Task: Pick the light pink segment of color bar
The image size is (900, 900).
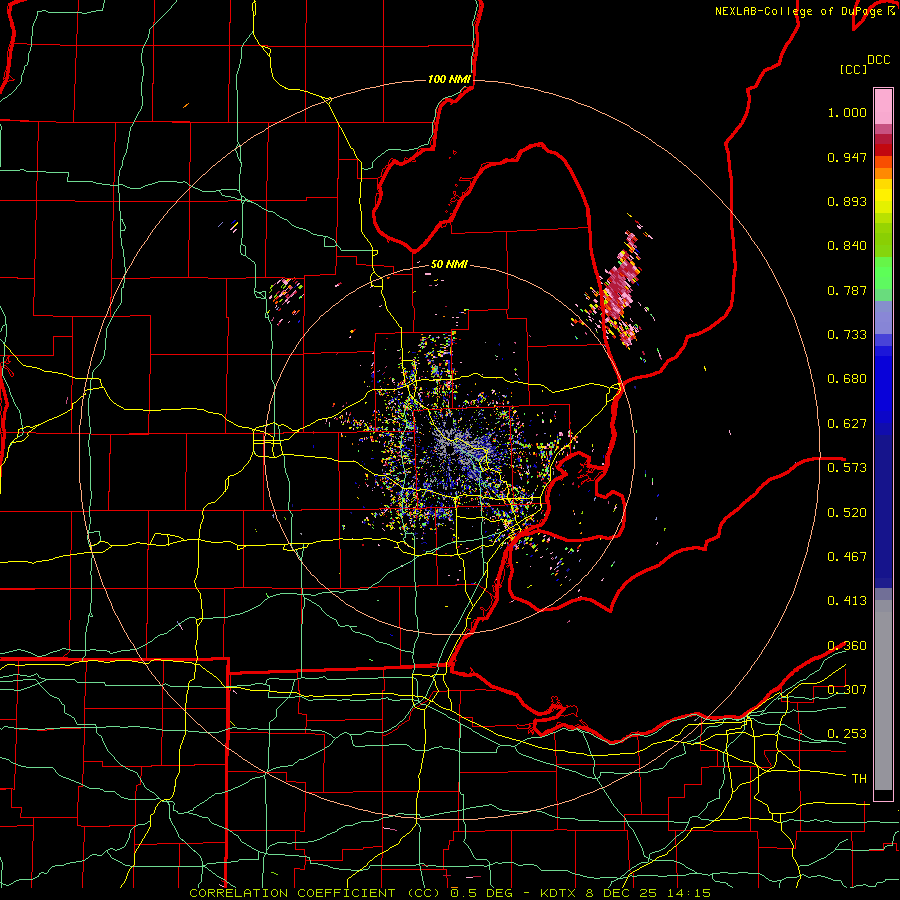Action: click(883, 106)
